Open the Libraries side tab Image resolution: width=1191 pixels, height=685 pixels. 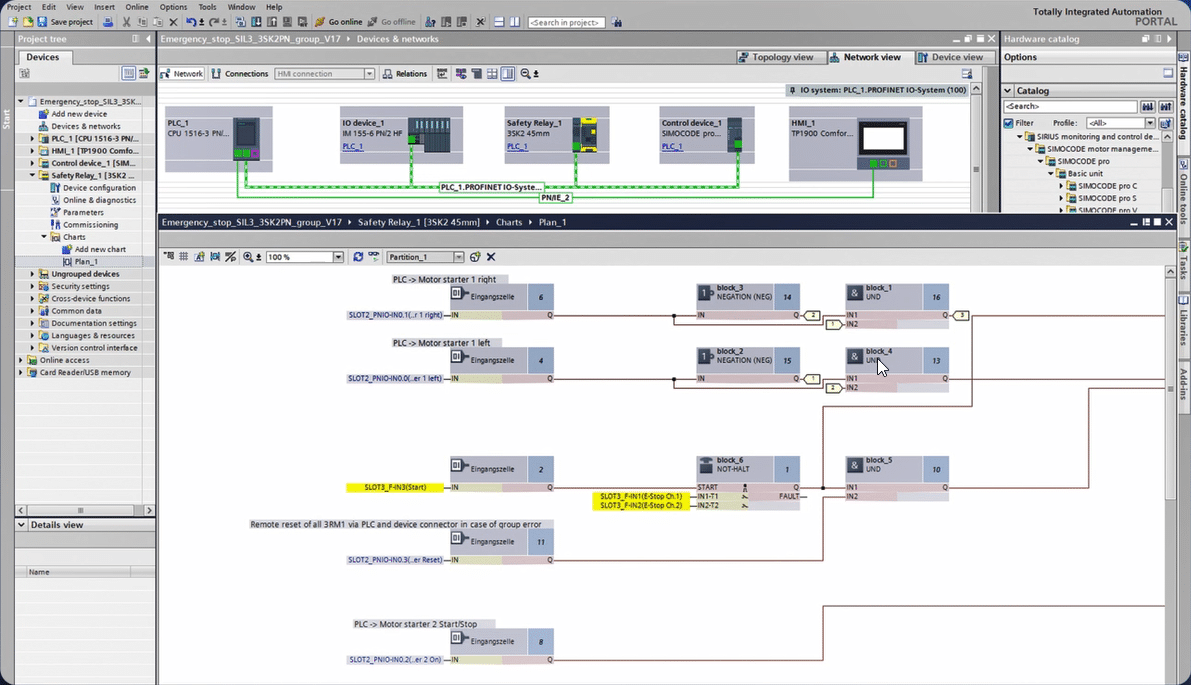[x=1183, y=321]
